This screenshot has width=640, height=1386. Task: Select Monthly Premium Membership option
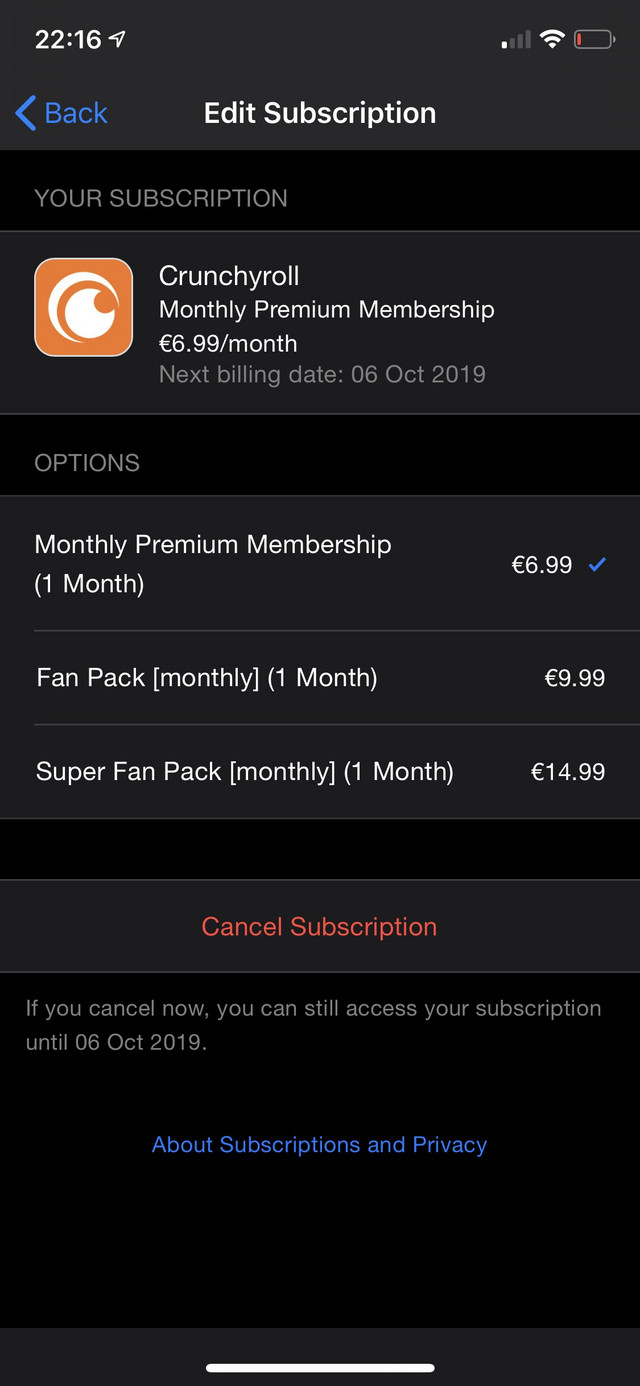[213, 564]
